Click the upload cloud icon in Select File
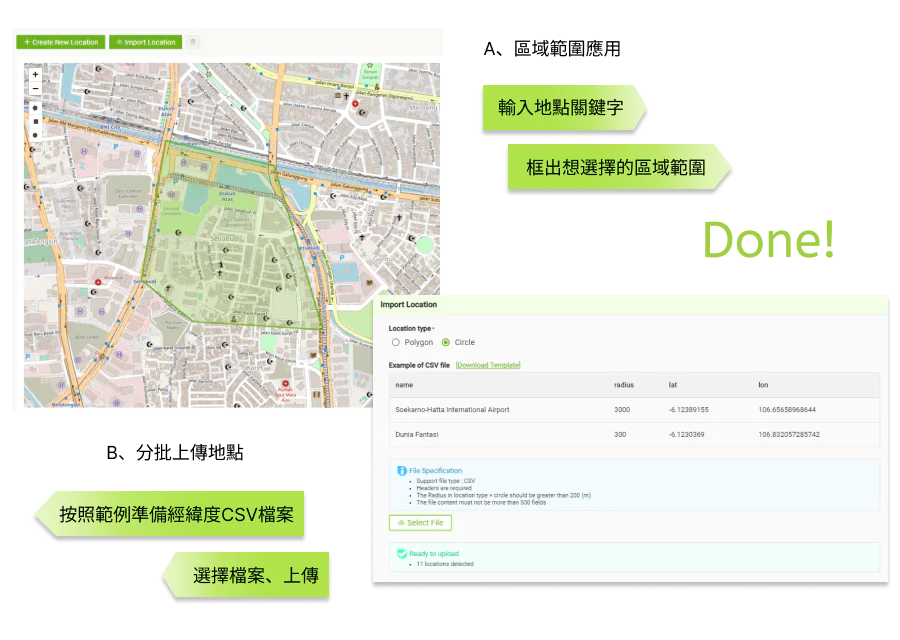 401,523
